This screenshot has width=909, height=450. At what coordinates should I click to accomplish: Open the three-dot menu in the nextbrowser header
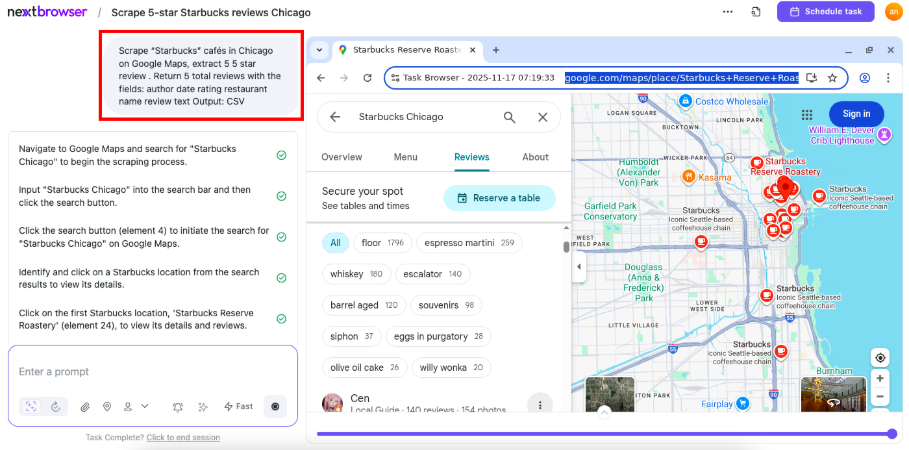coord(728,12)
